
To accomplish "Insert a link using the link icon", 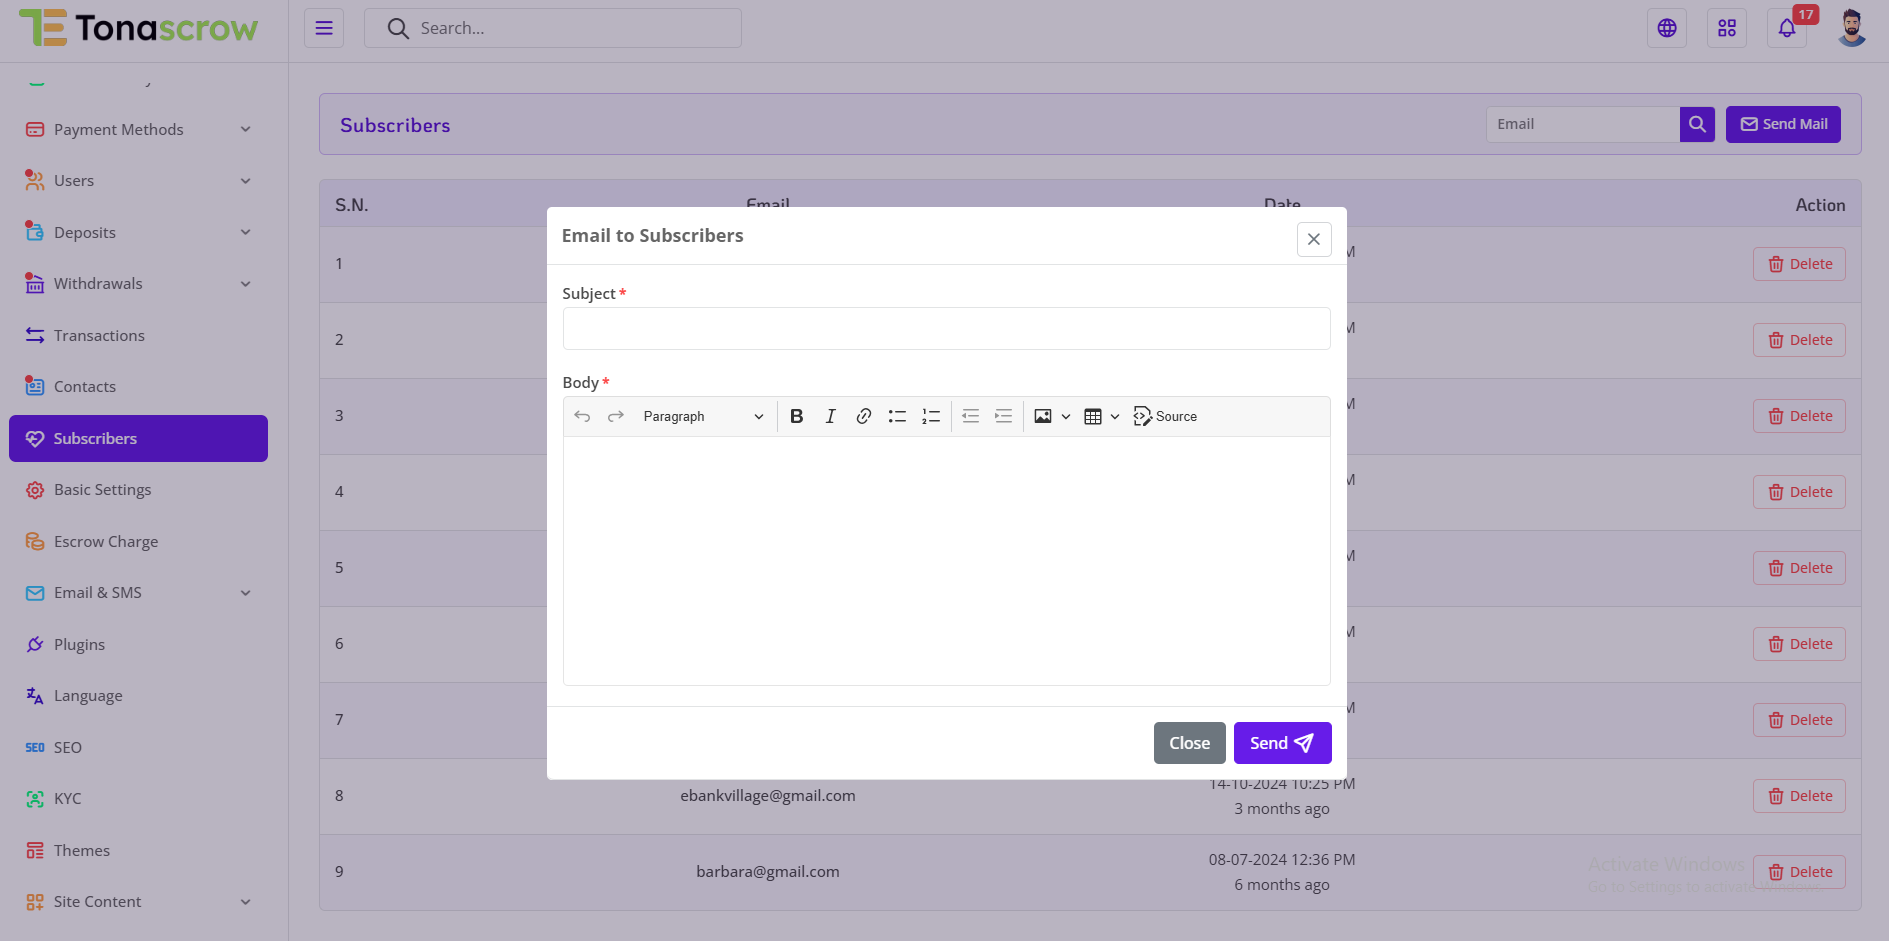I will [x=864, y=417].
